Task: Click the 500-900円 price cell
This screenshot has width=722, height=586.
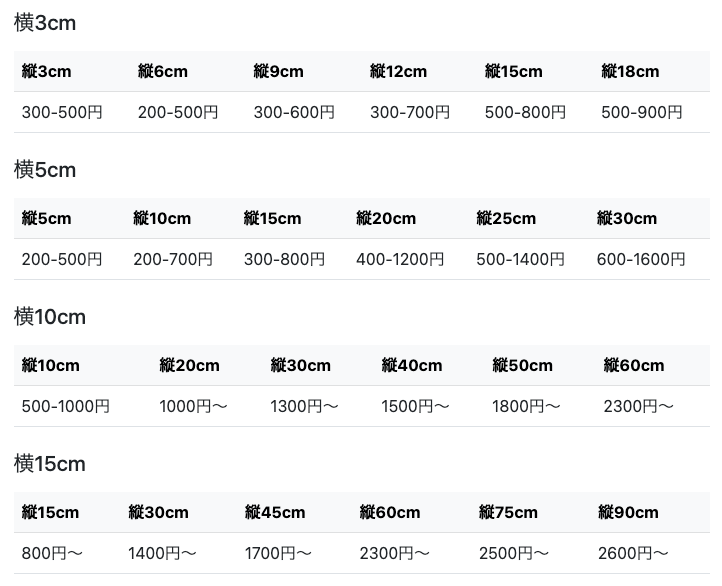Action: (641, 112)
